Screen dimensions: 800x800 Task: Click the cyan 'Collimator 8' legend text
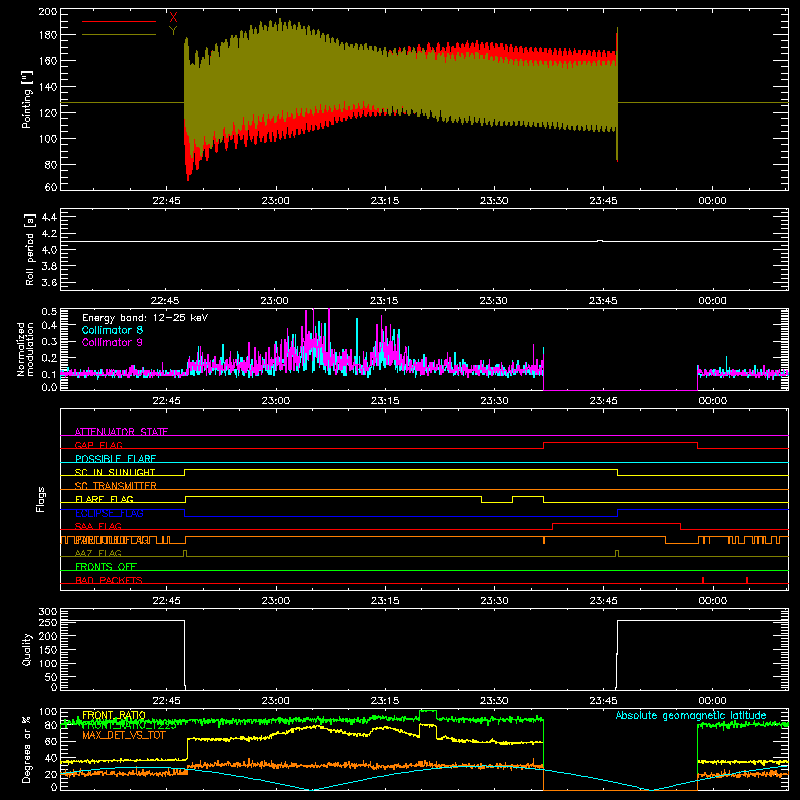click(x=112, y=330)
